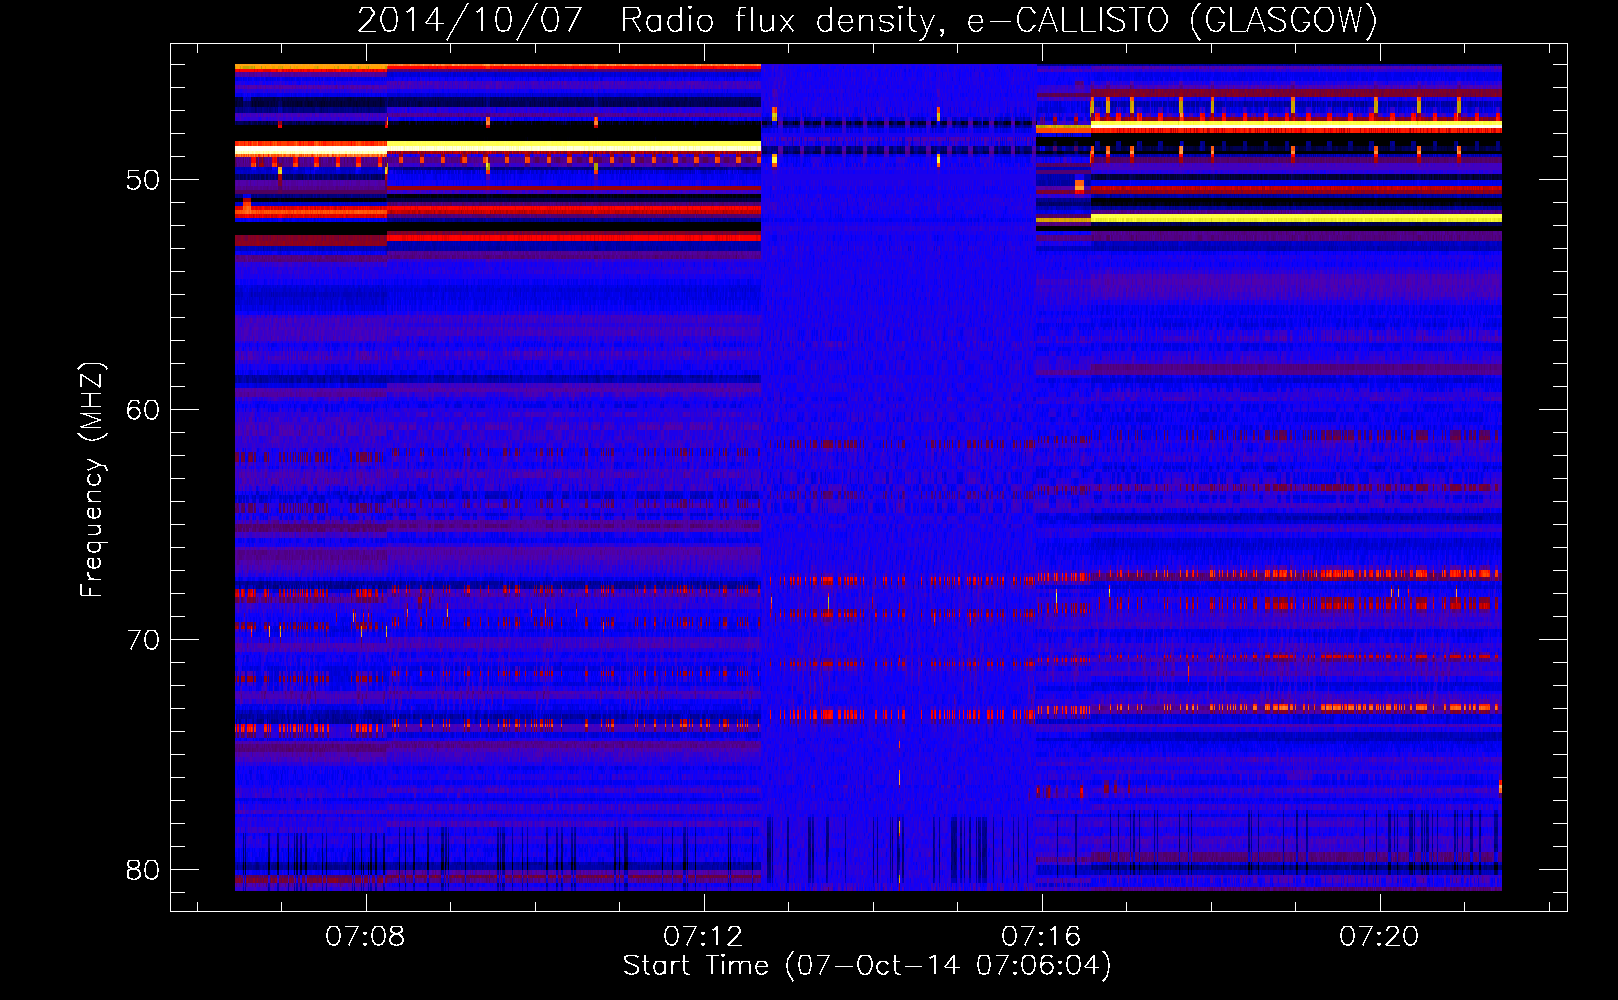1618x1000 pixels.
Task: Click the "Frequency (MHZ)" axis label
Action: pos(92,479)
